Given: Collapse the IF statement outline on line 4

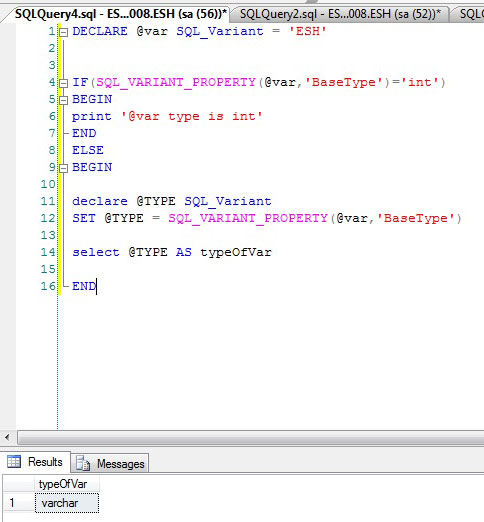Looking at the screenshot, I should (x=63, y=83).
